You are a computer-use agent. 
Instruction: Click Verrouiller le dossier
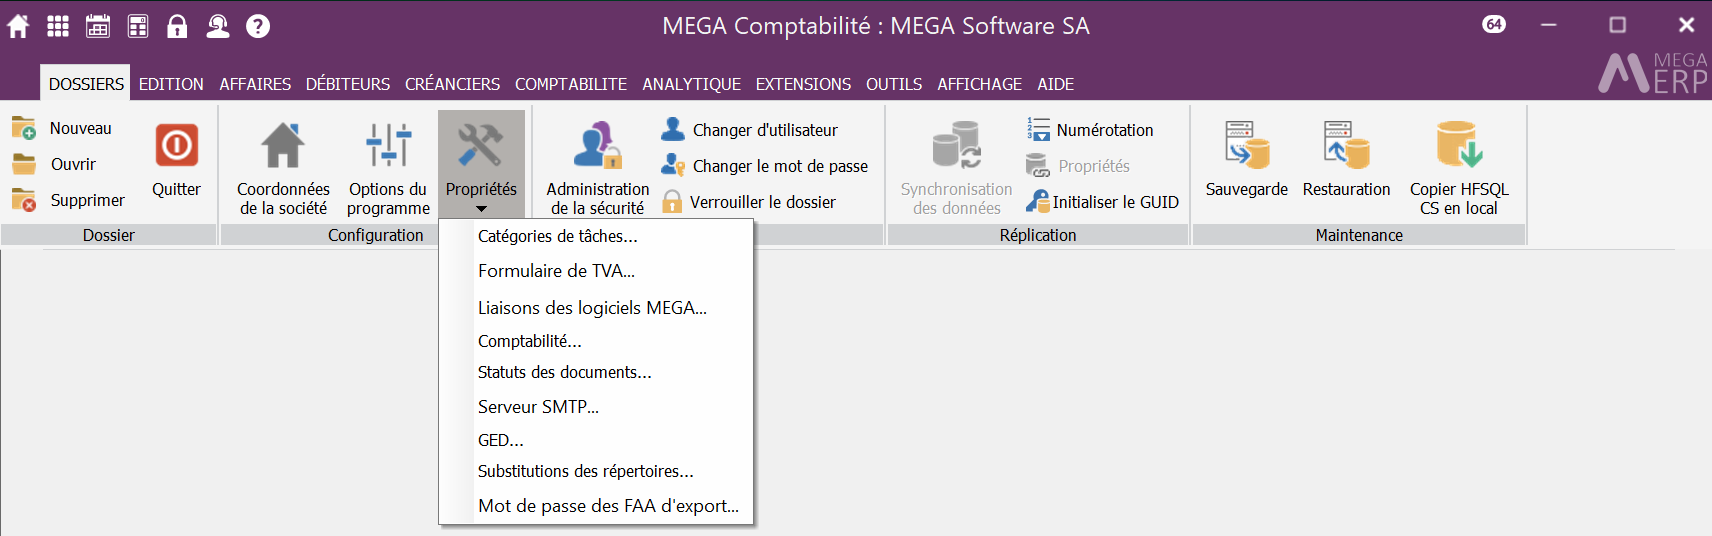pyautogui.click(x=762, y=202)
